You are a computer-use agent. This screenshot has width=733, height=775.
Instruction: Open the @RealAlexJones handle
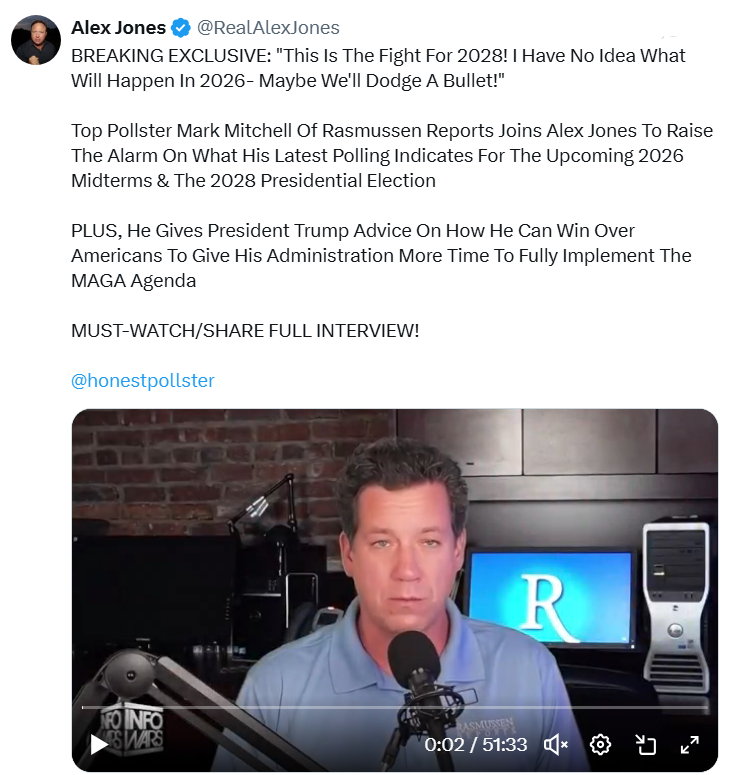pos(268,28)
